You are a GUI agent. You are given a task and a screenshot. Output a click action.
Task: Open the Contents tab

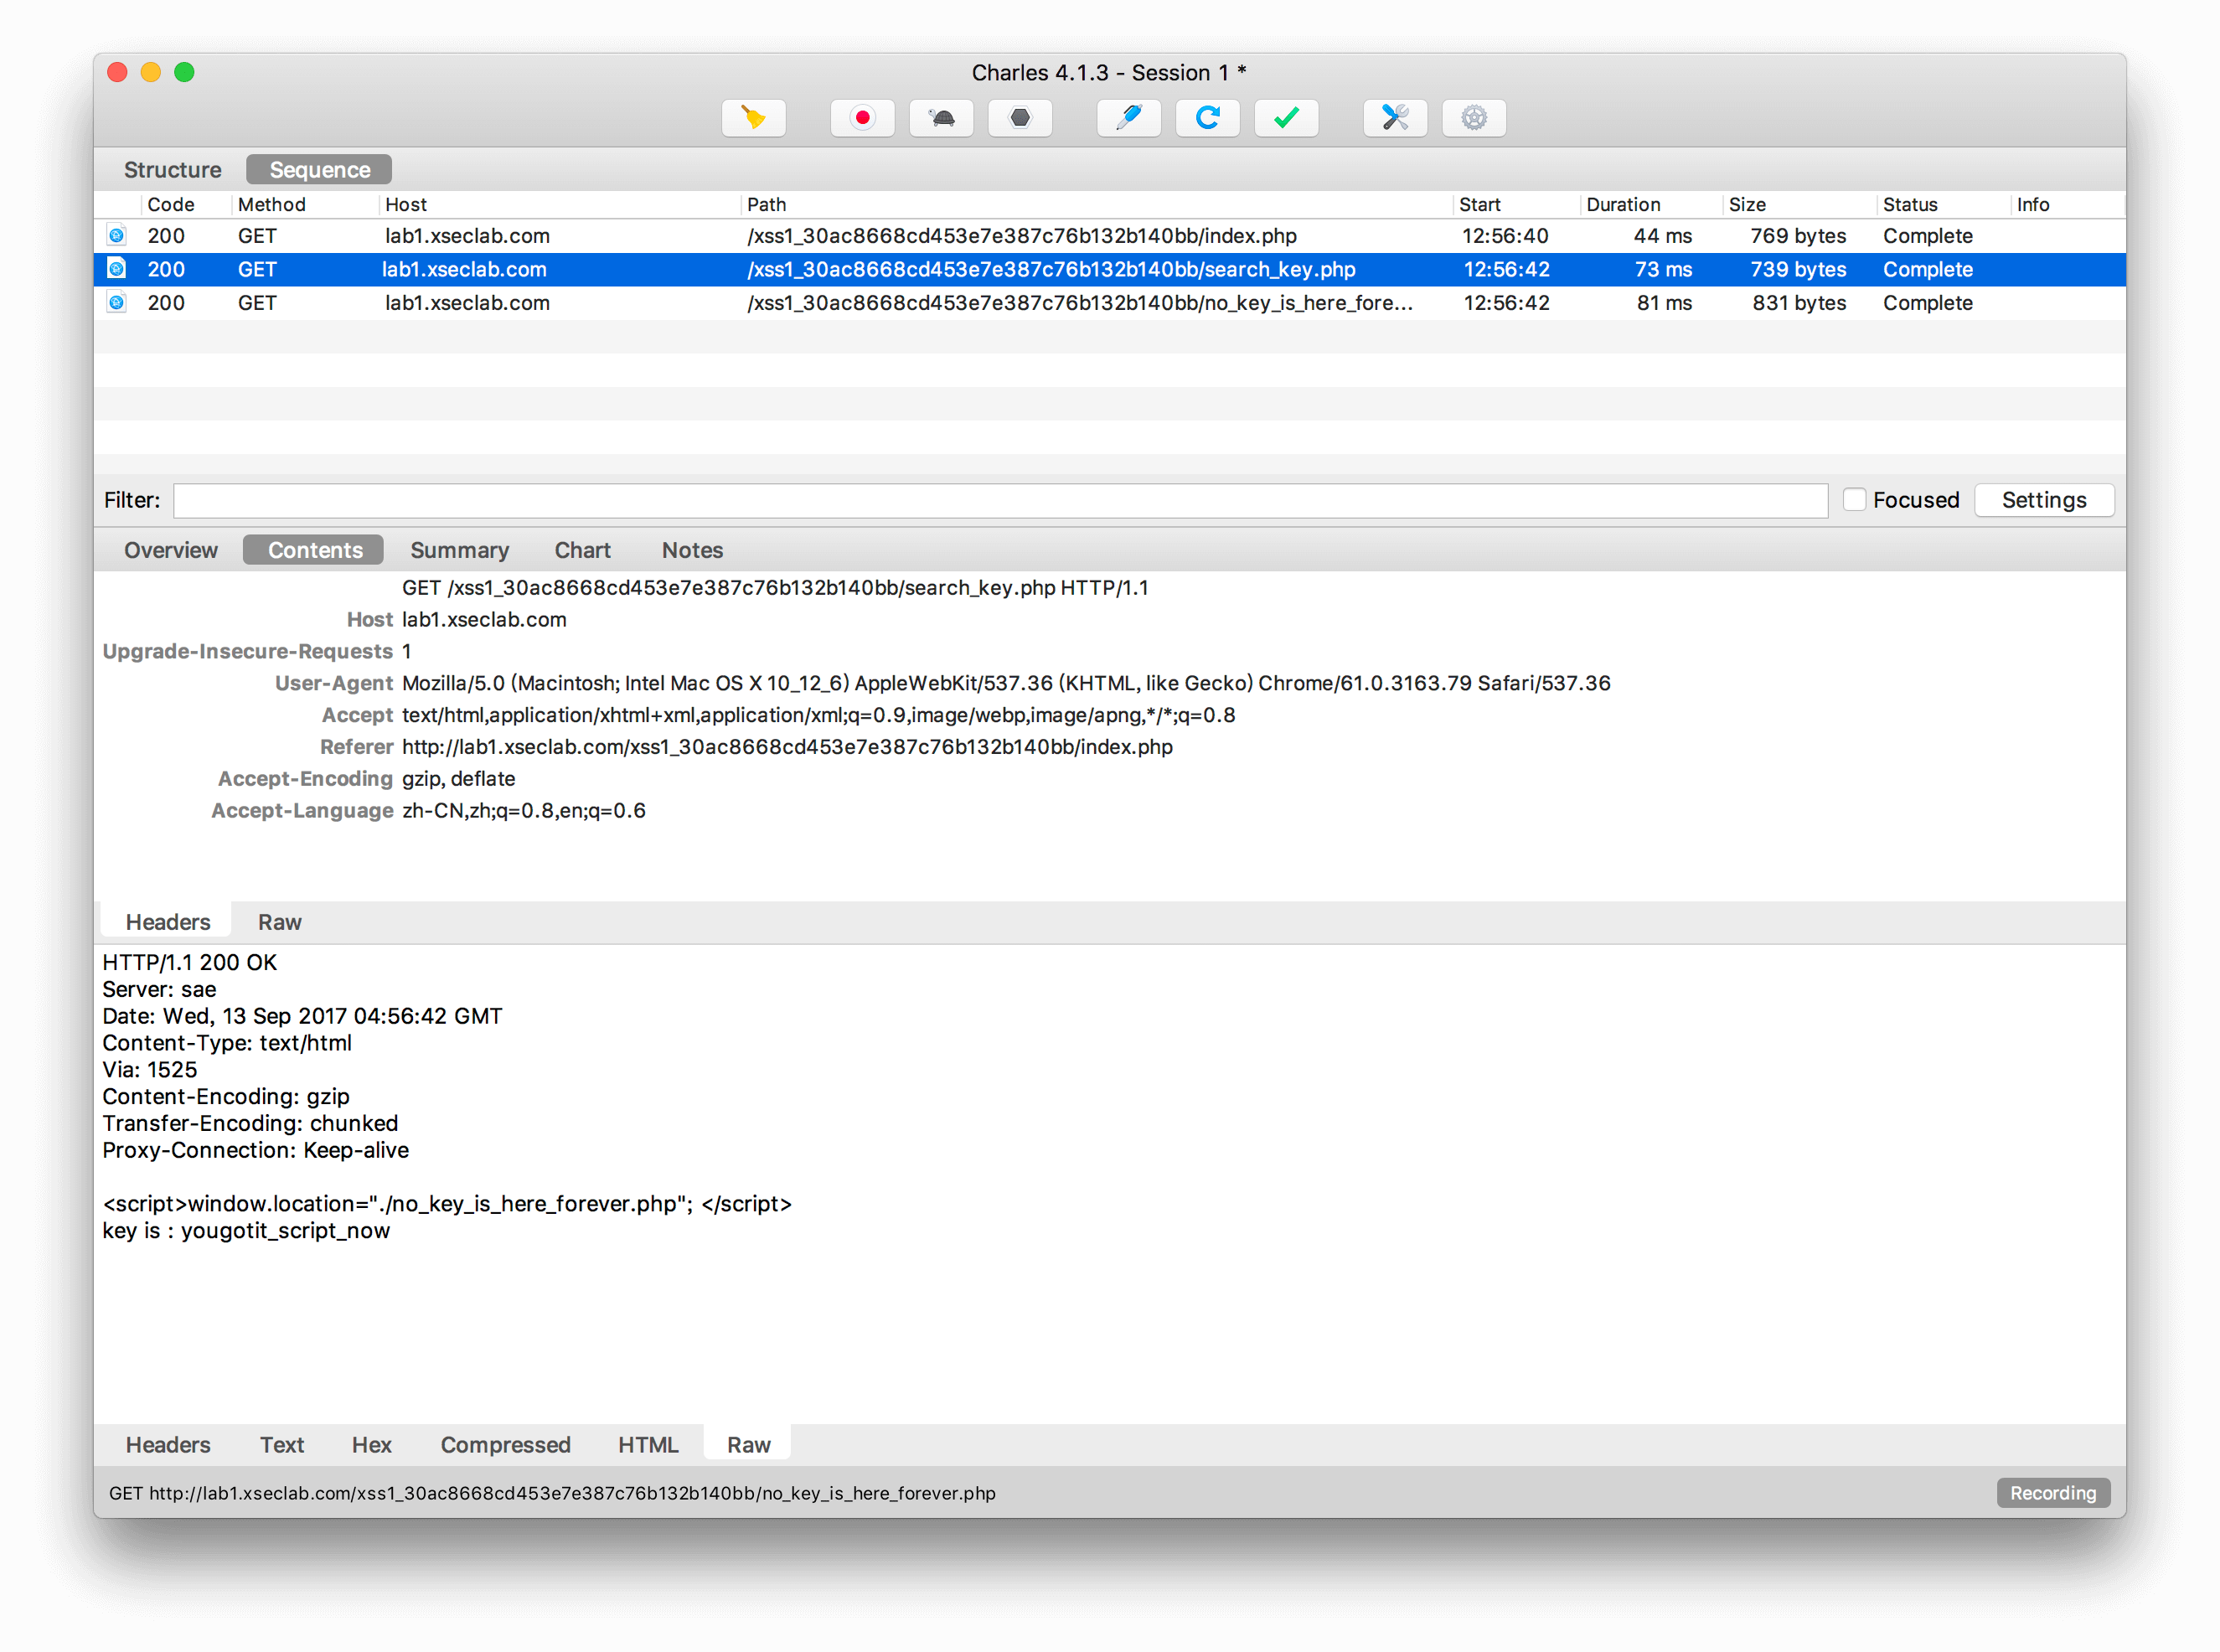coord(314,550)
